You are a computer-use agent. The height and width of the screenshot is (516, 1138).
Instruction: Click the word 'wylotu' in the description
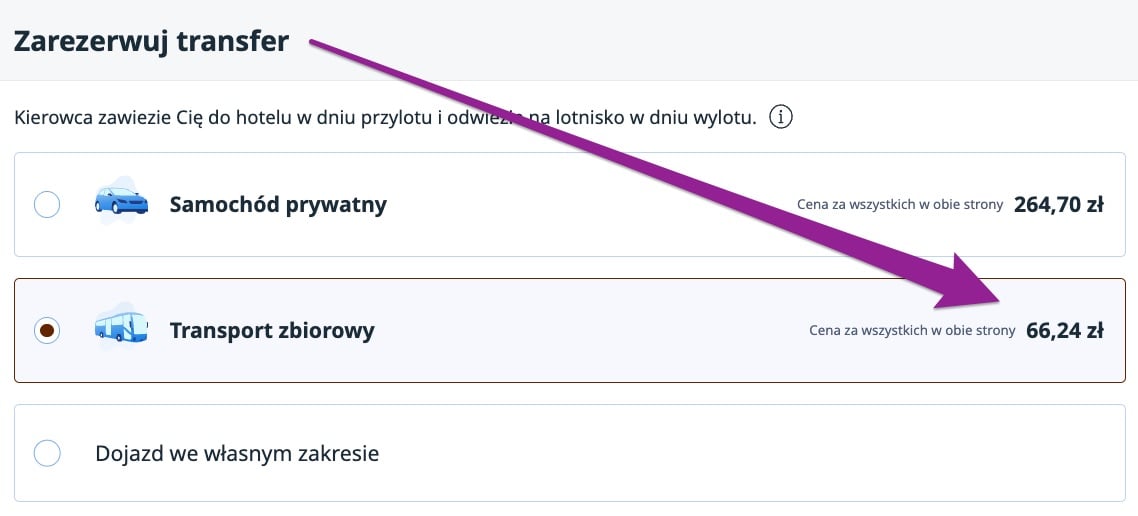725,118
